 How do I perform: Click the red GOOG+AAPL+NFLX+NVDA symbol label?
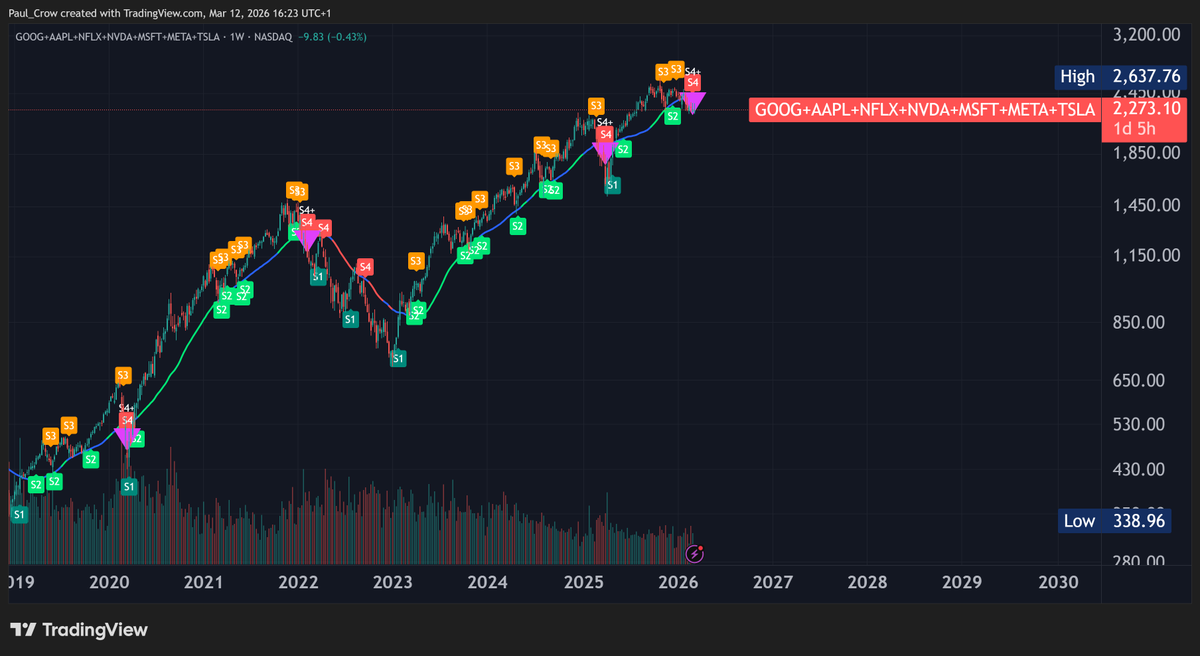point(924,109)
